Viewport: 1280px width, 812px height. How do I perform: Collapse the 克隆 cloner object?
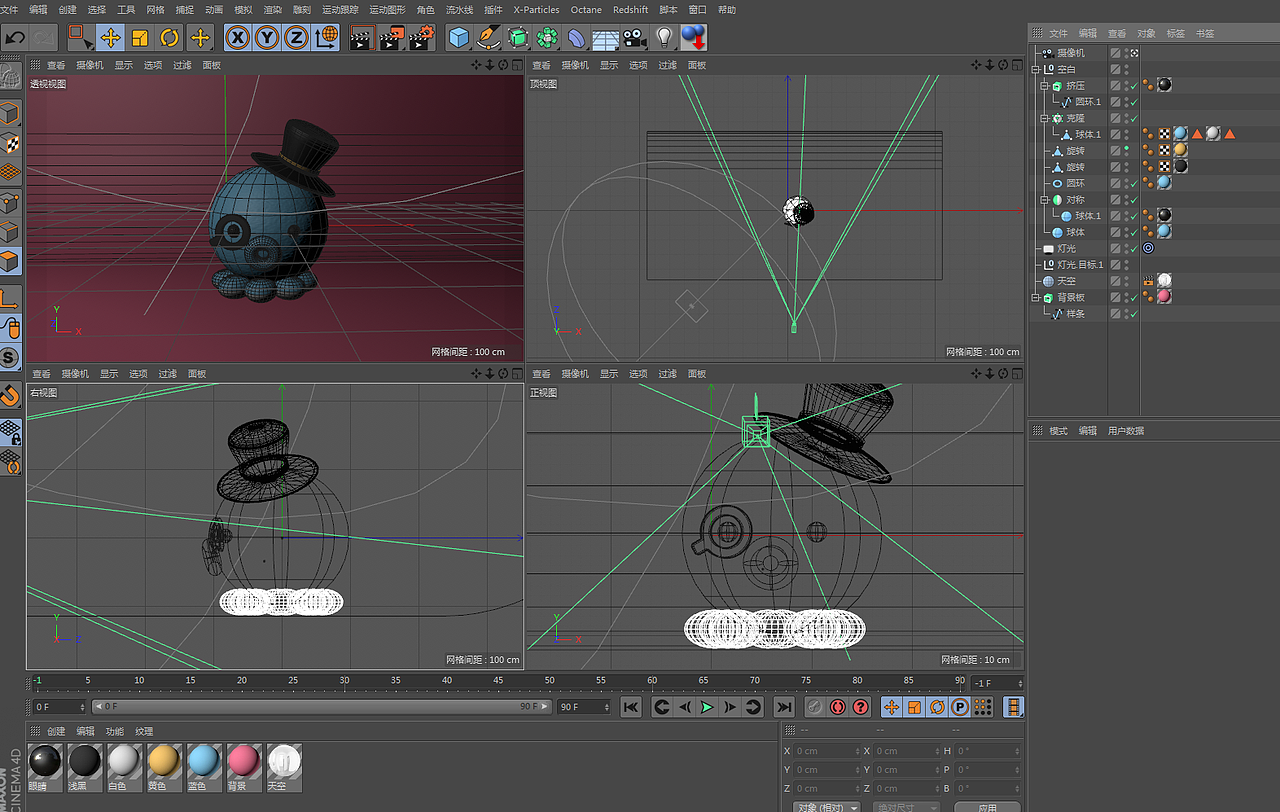(x=1044, y=118)
